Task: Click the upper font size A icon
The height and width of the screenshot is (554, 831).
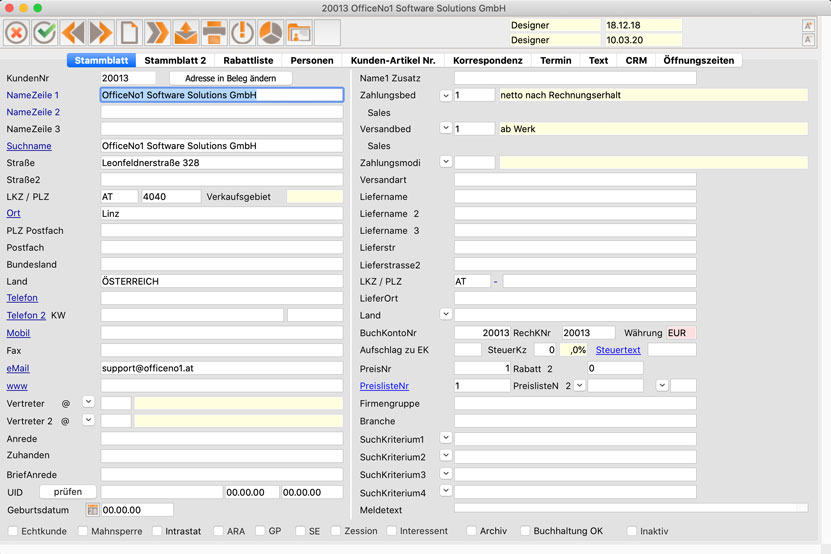Action: (808, 25)
